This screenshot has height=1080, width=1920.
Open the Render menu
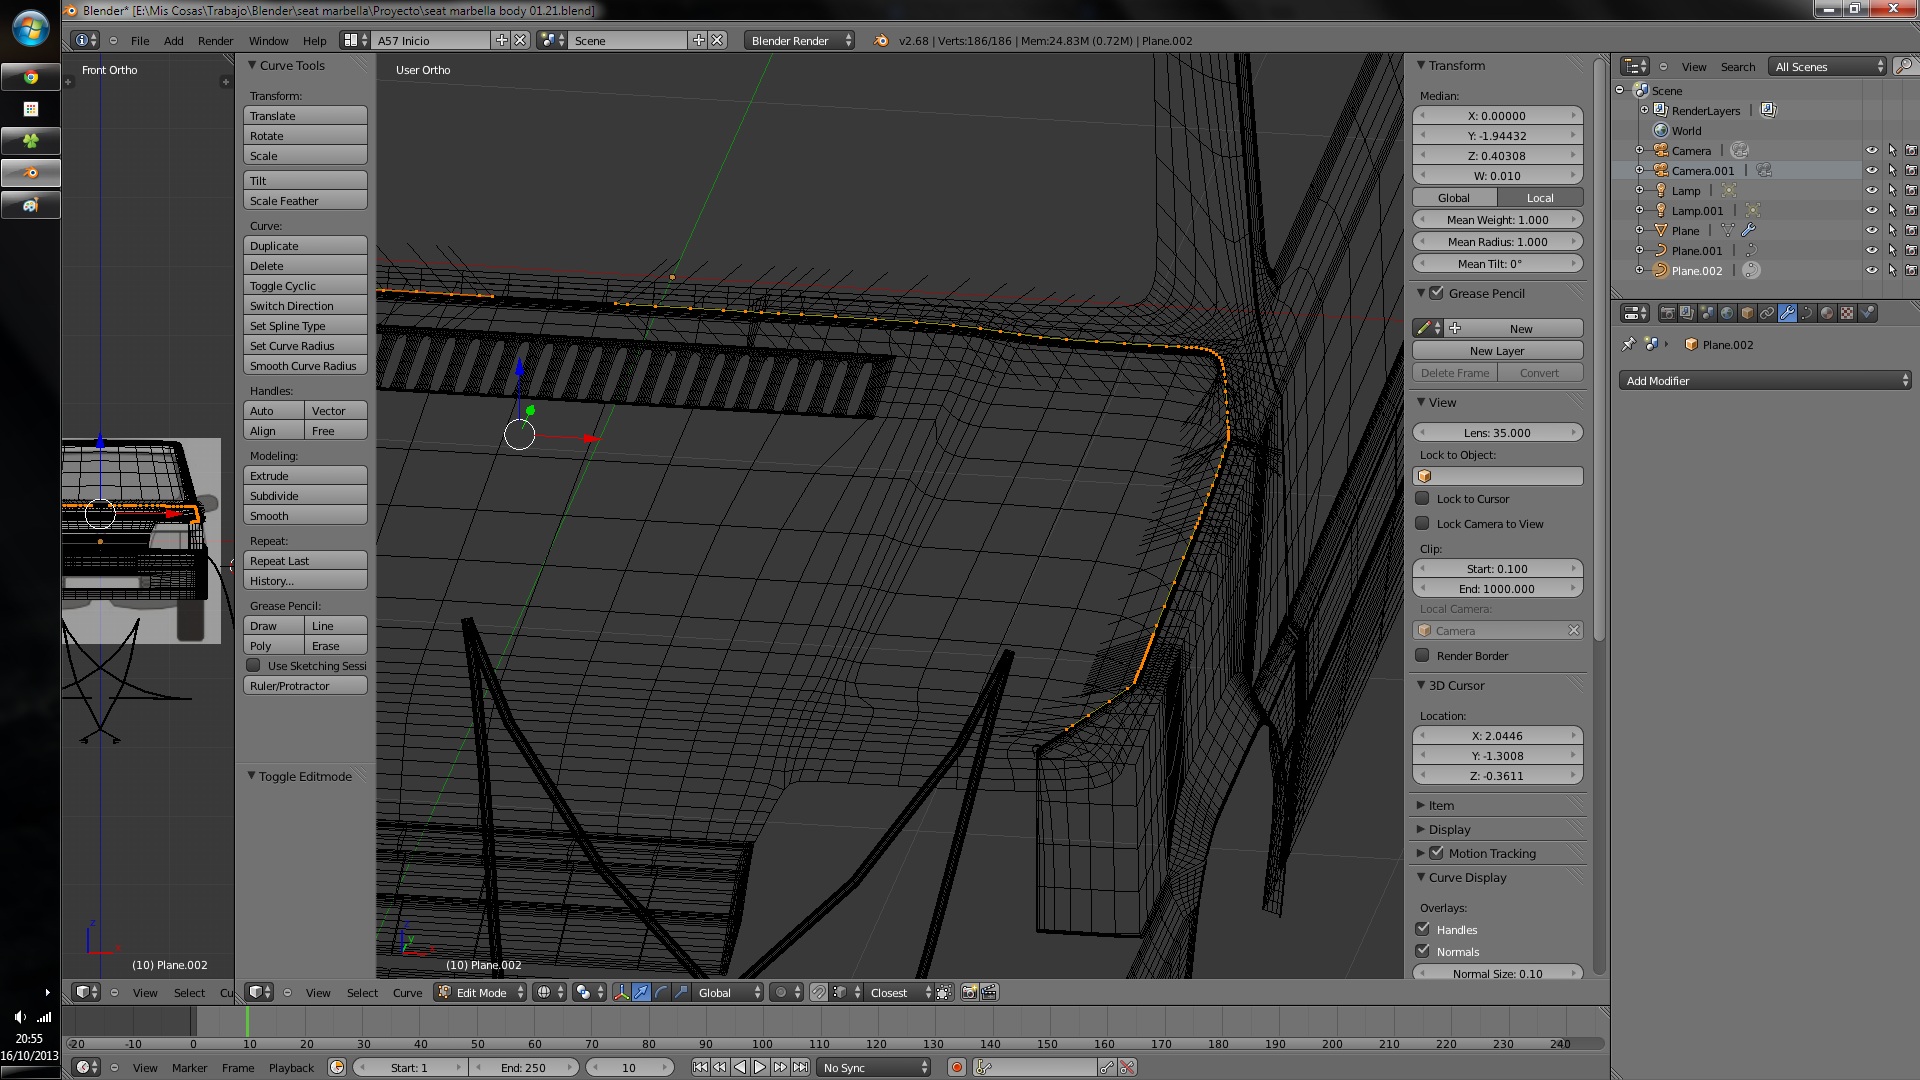click(215, 41)
